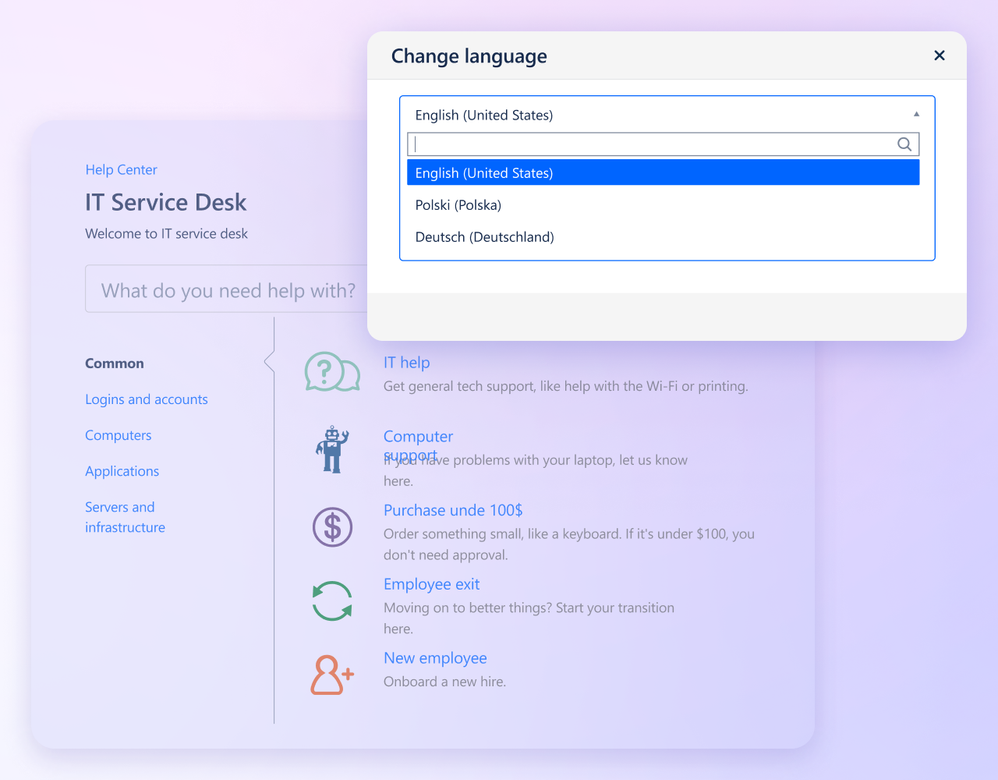The height and width of the screenshot is (780, 998).
Task: Open Logins and accounts category
Action: coord(146,399)
